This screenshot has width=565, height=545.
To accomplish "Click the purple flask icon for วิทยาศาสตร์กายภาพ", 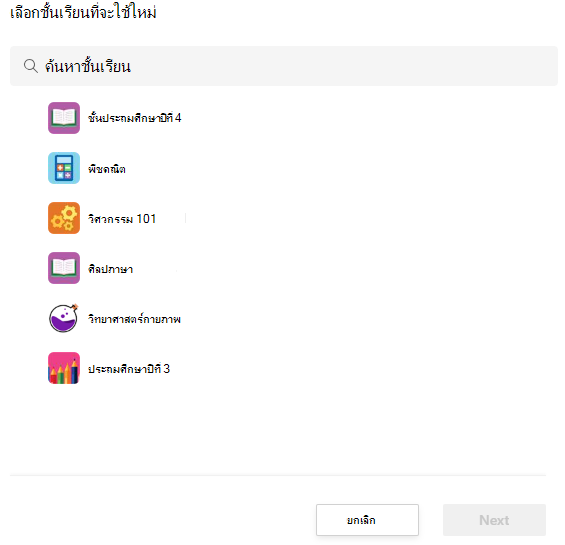I will click(x=64, y=318).
